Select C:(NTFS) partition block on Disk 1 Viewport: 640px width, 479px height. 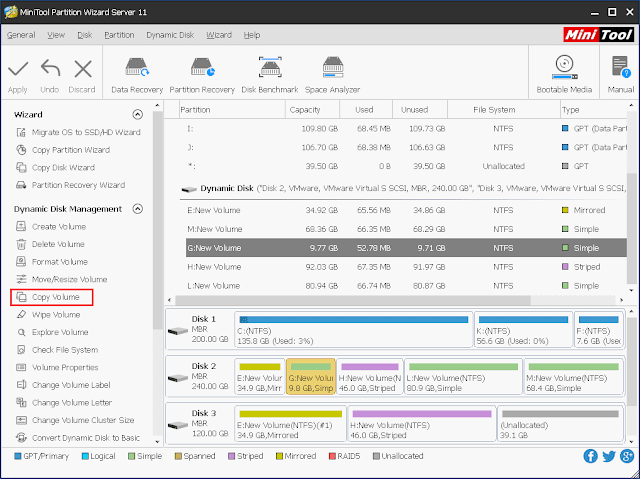(353, 330)
